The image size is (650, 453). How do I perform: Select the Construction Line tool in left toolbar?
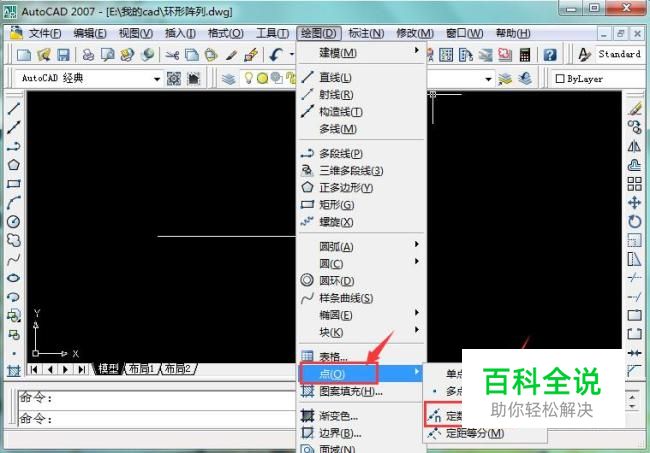point(14,127)
